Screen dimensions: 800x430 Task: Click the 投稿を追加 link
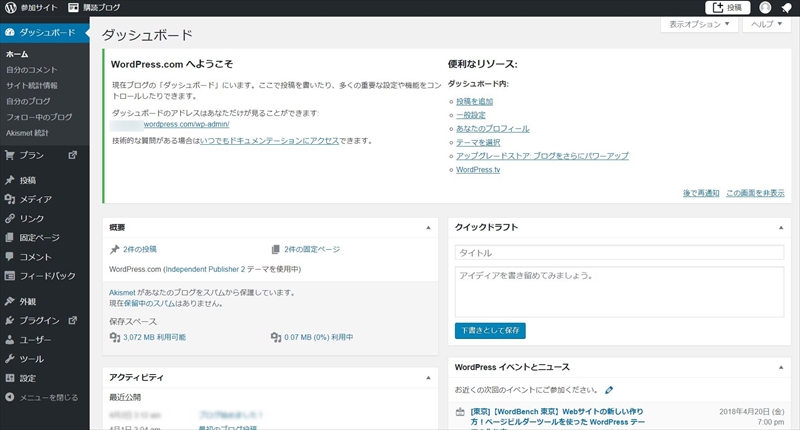click(474, 102)
